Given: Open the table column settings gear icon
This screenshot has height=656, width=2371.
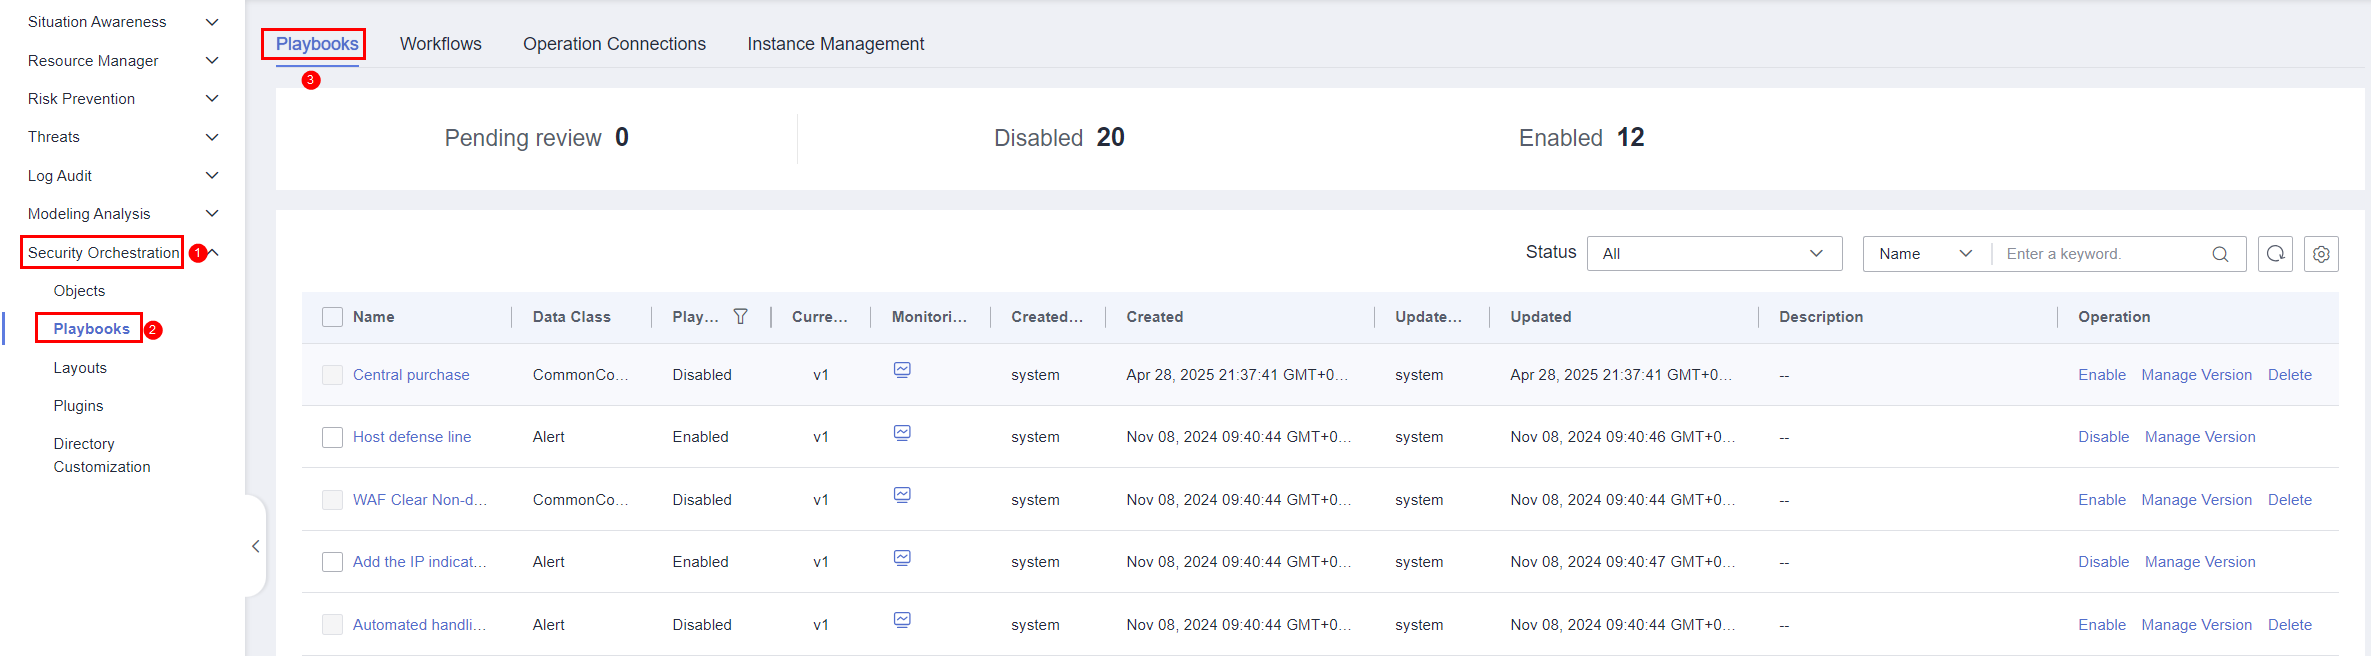Looking at the screenshot, I should (2321, 254).
